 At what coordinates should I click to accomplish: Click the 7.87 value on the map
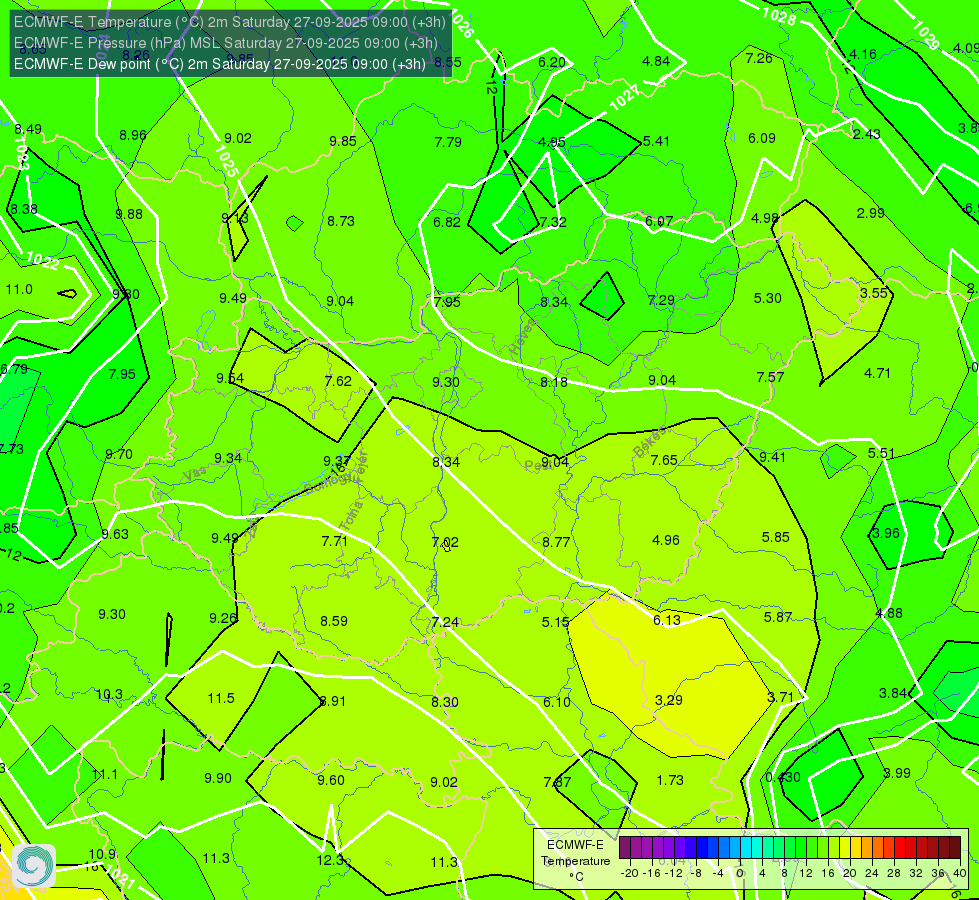coord(557,782)
